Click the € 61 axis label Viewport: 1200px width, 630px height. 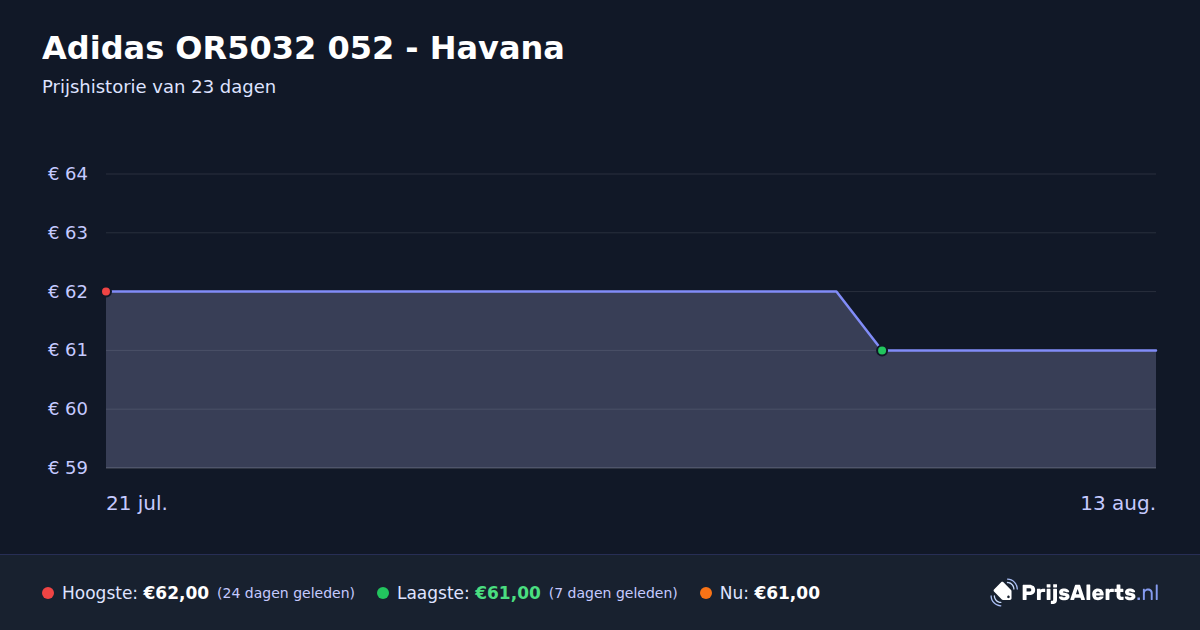click(x=68, y=350)
